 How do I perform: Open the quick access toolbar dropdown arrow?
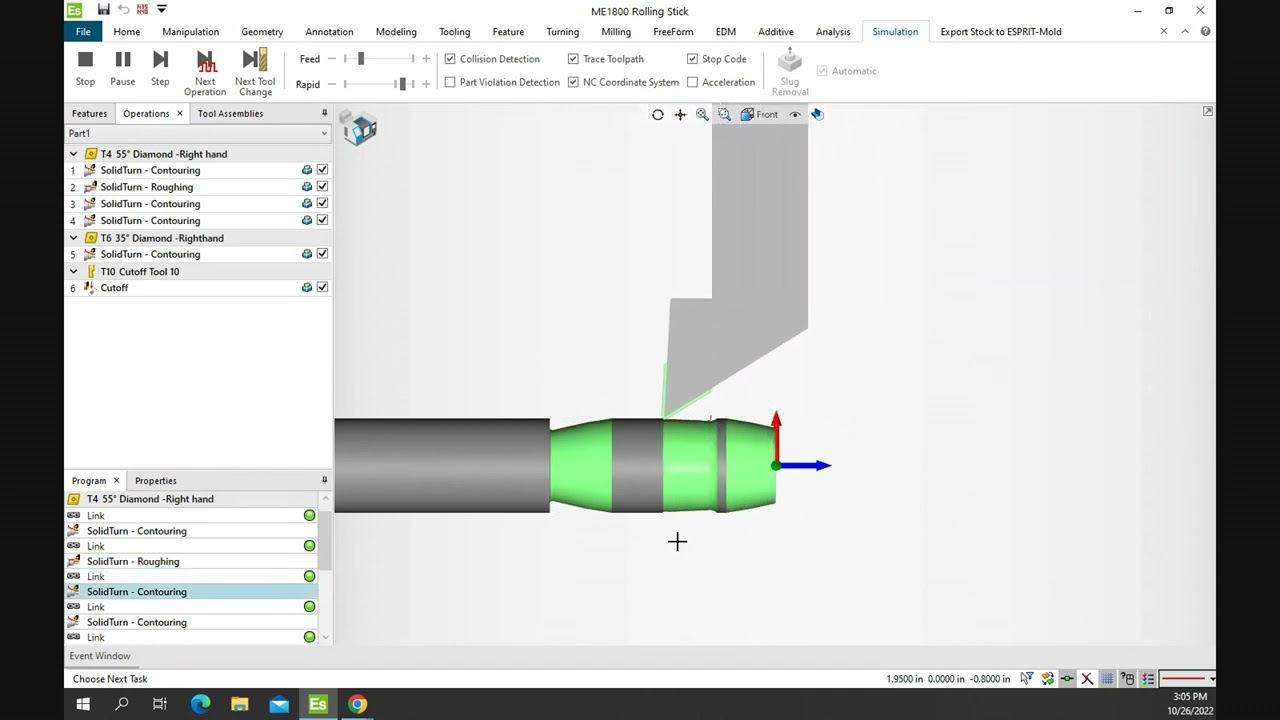tap(161, 10)
